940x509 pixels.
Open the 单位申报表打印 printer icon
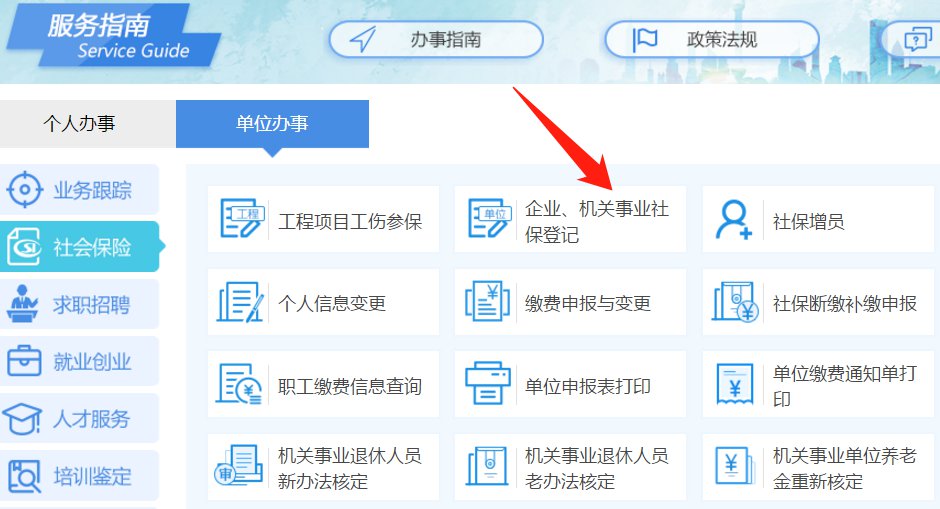coord(487,384)
